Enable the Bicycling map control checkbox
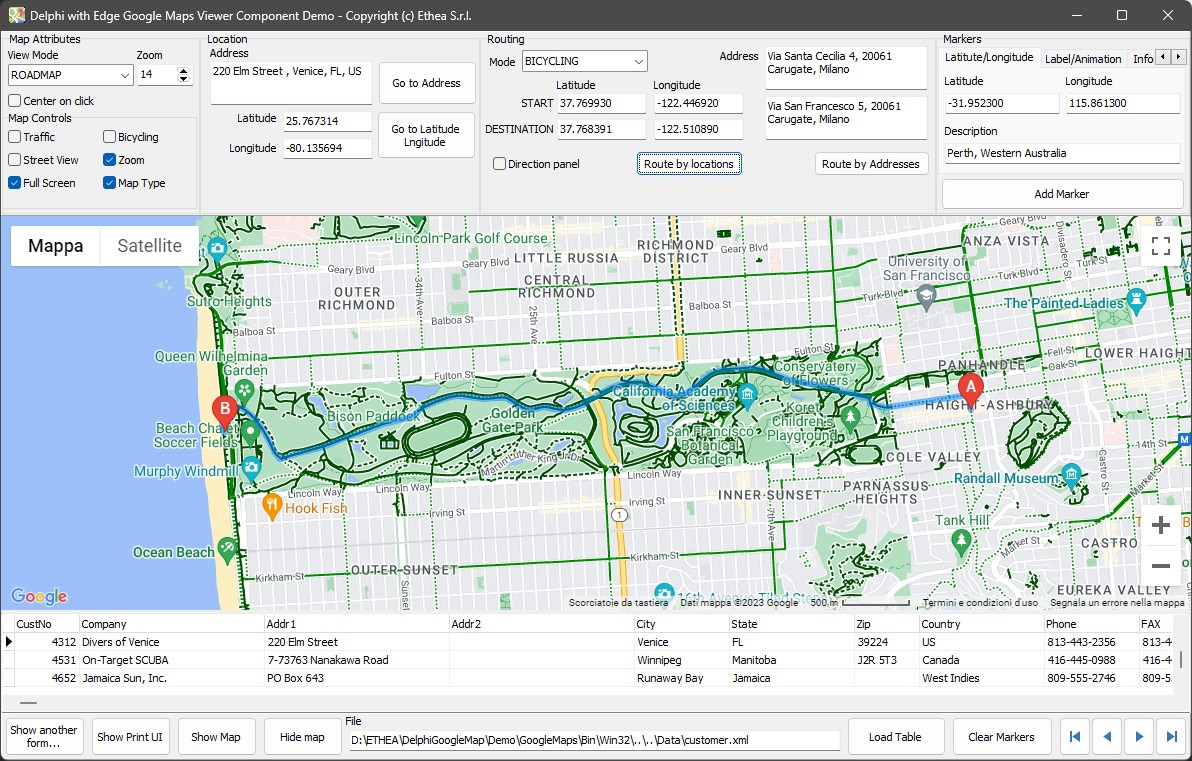Image resolution: width=1192 pixels, height=761 pixels. [x=109, y=137]
